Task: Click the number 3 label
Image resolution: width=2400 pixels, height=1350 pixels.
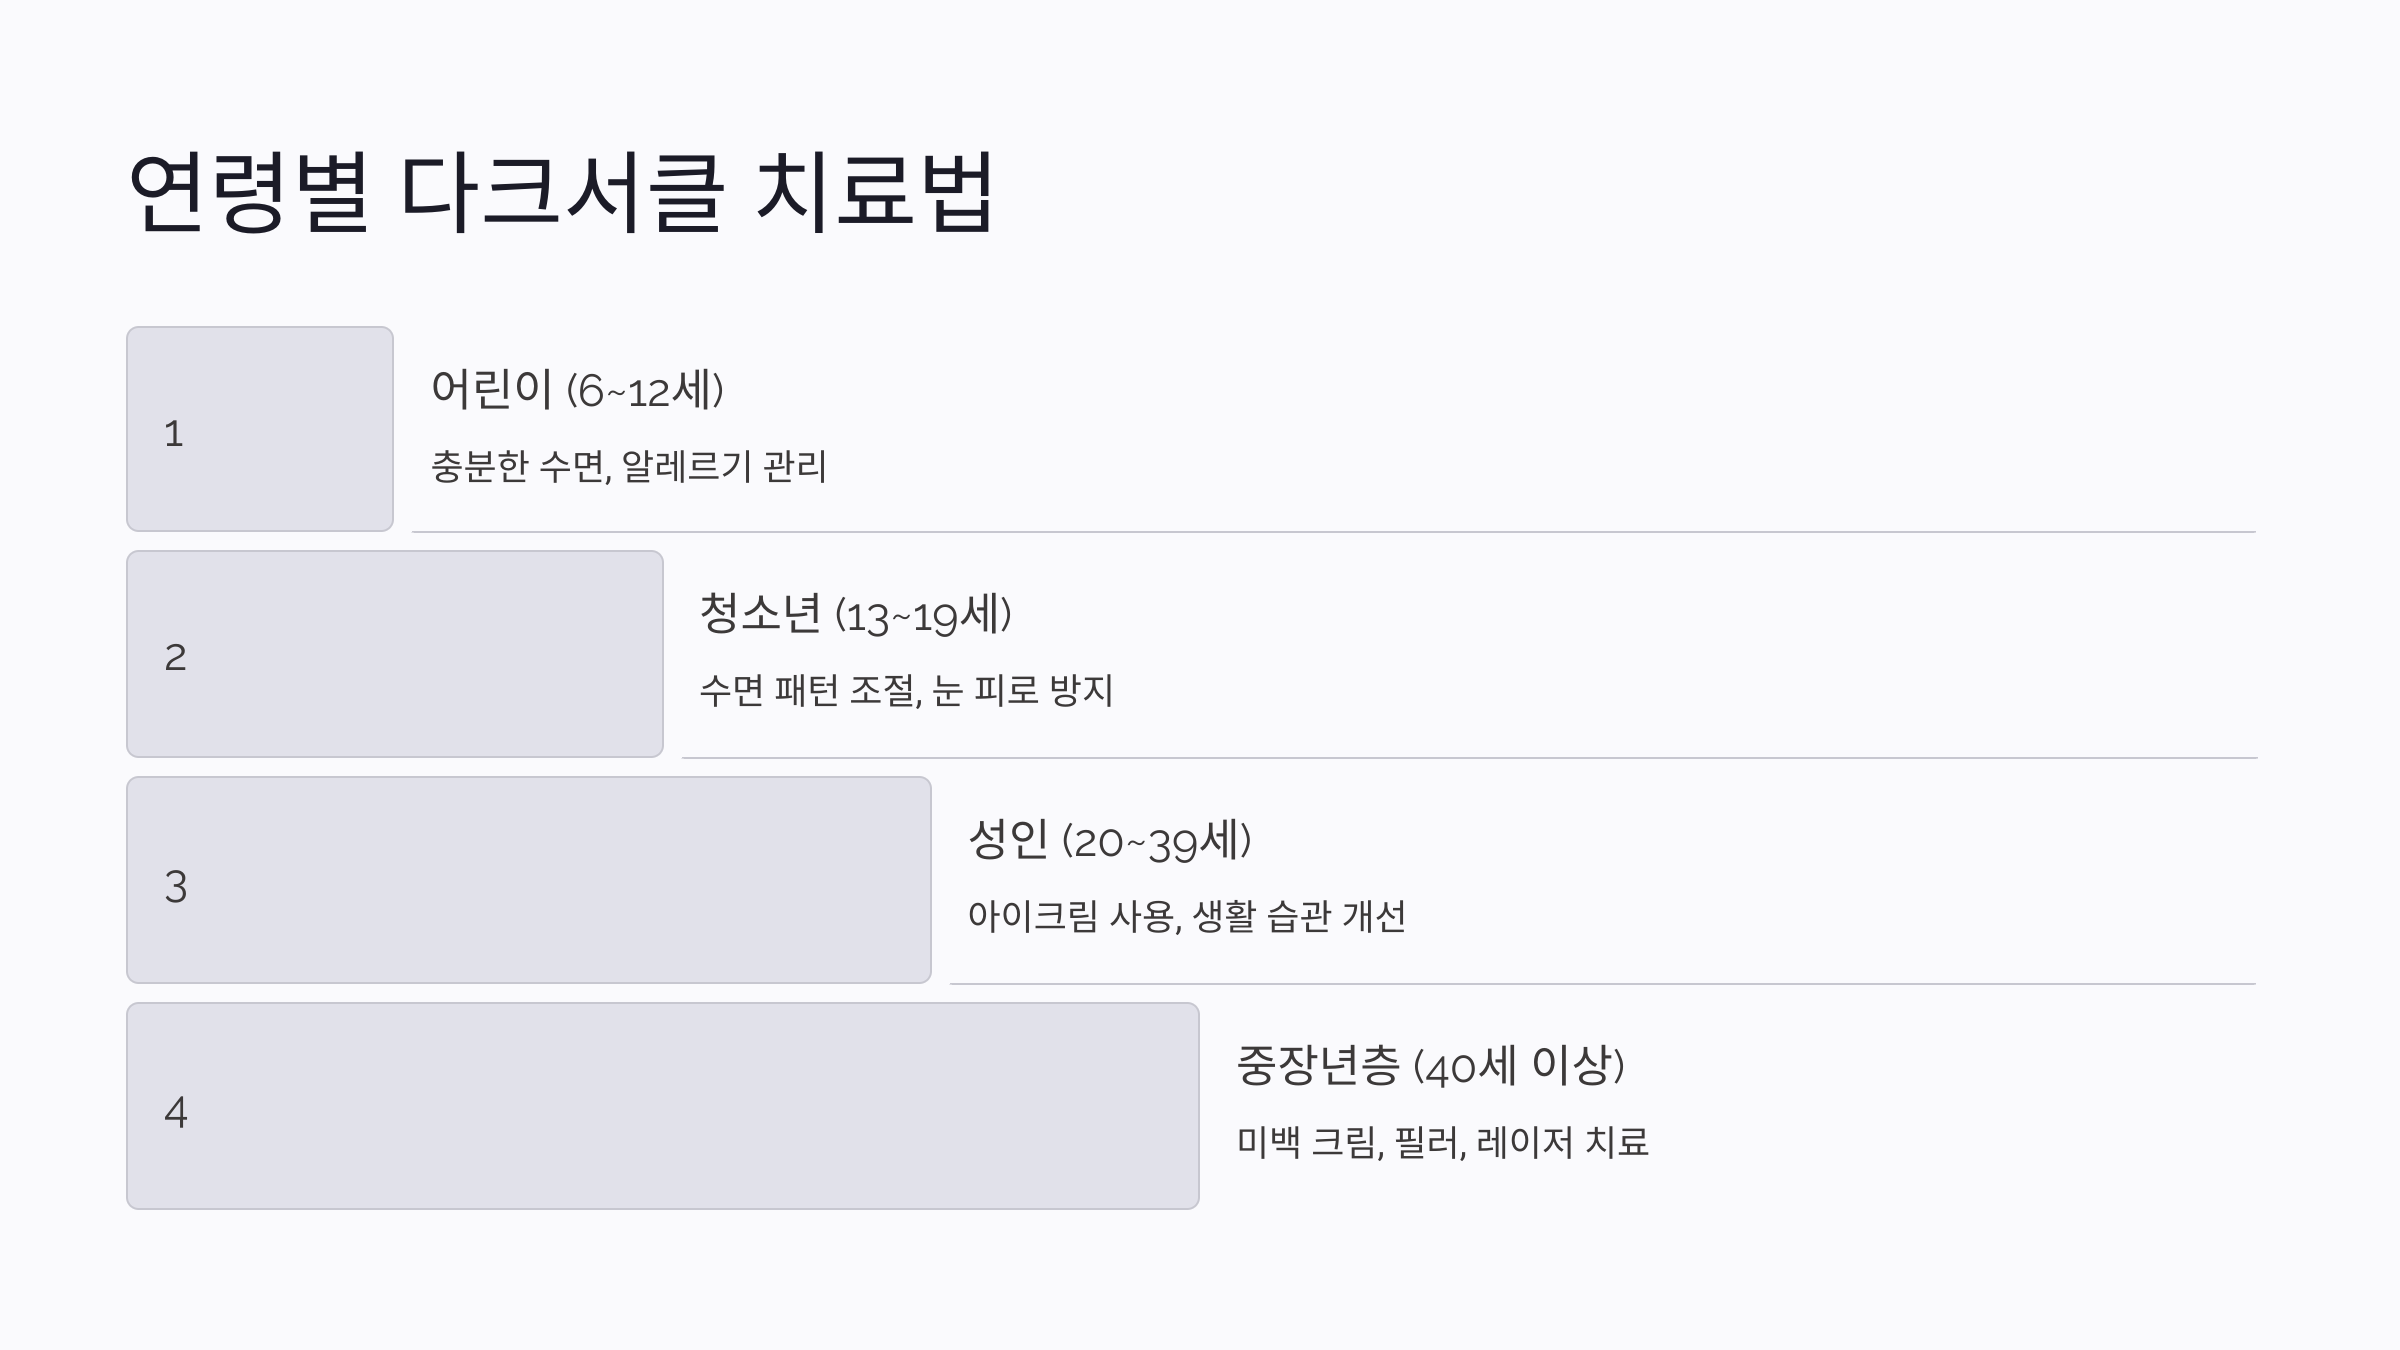Action: (x=176, y=887)
